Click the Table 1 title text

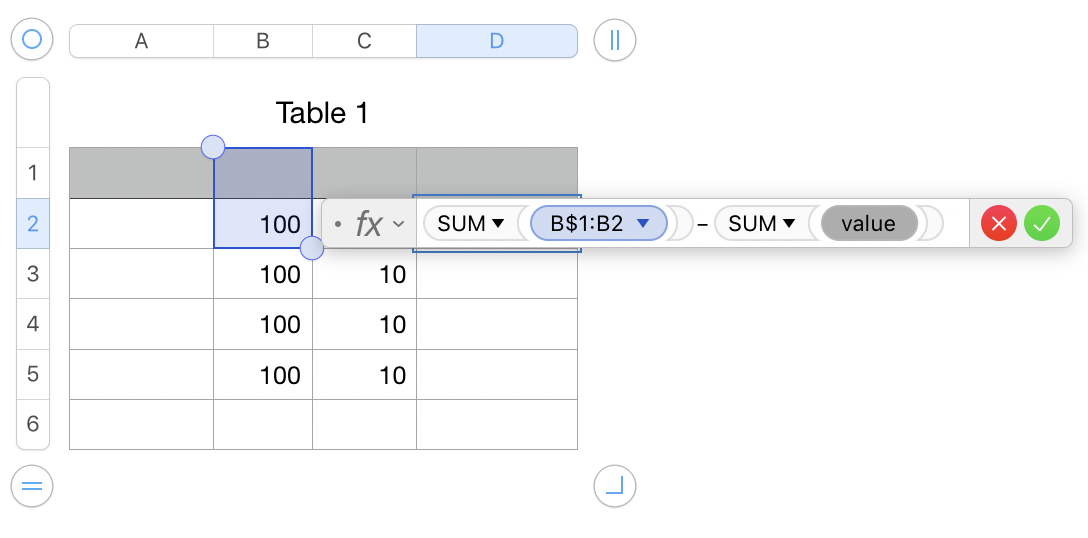click(x=322, y=113)
